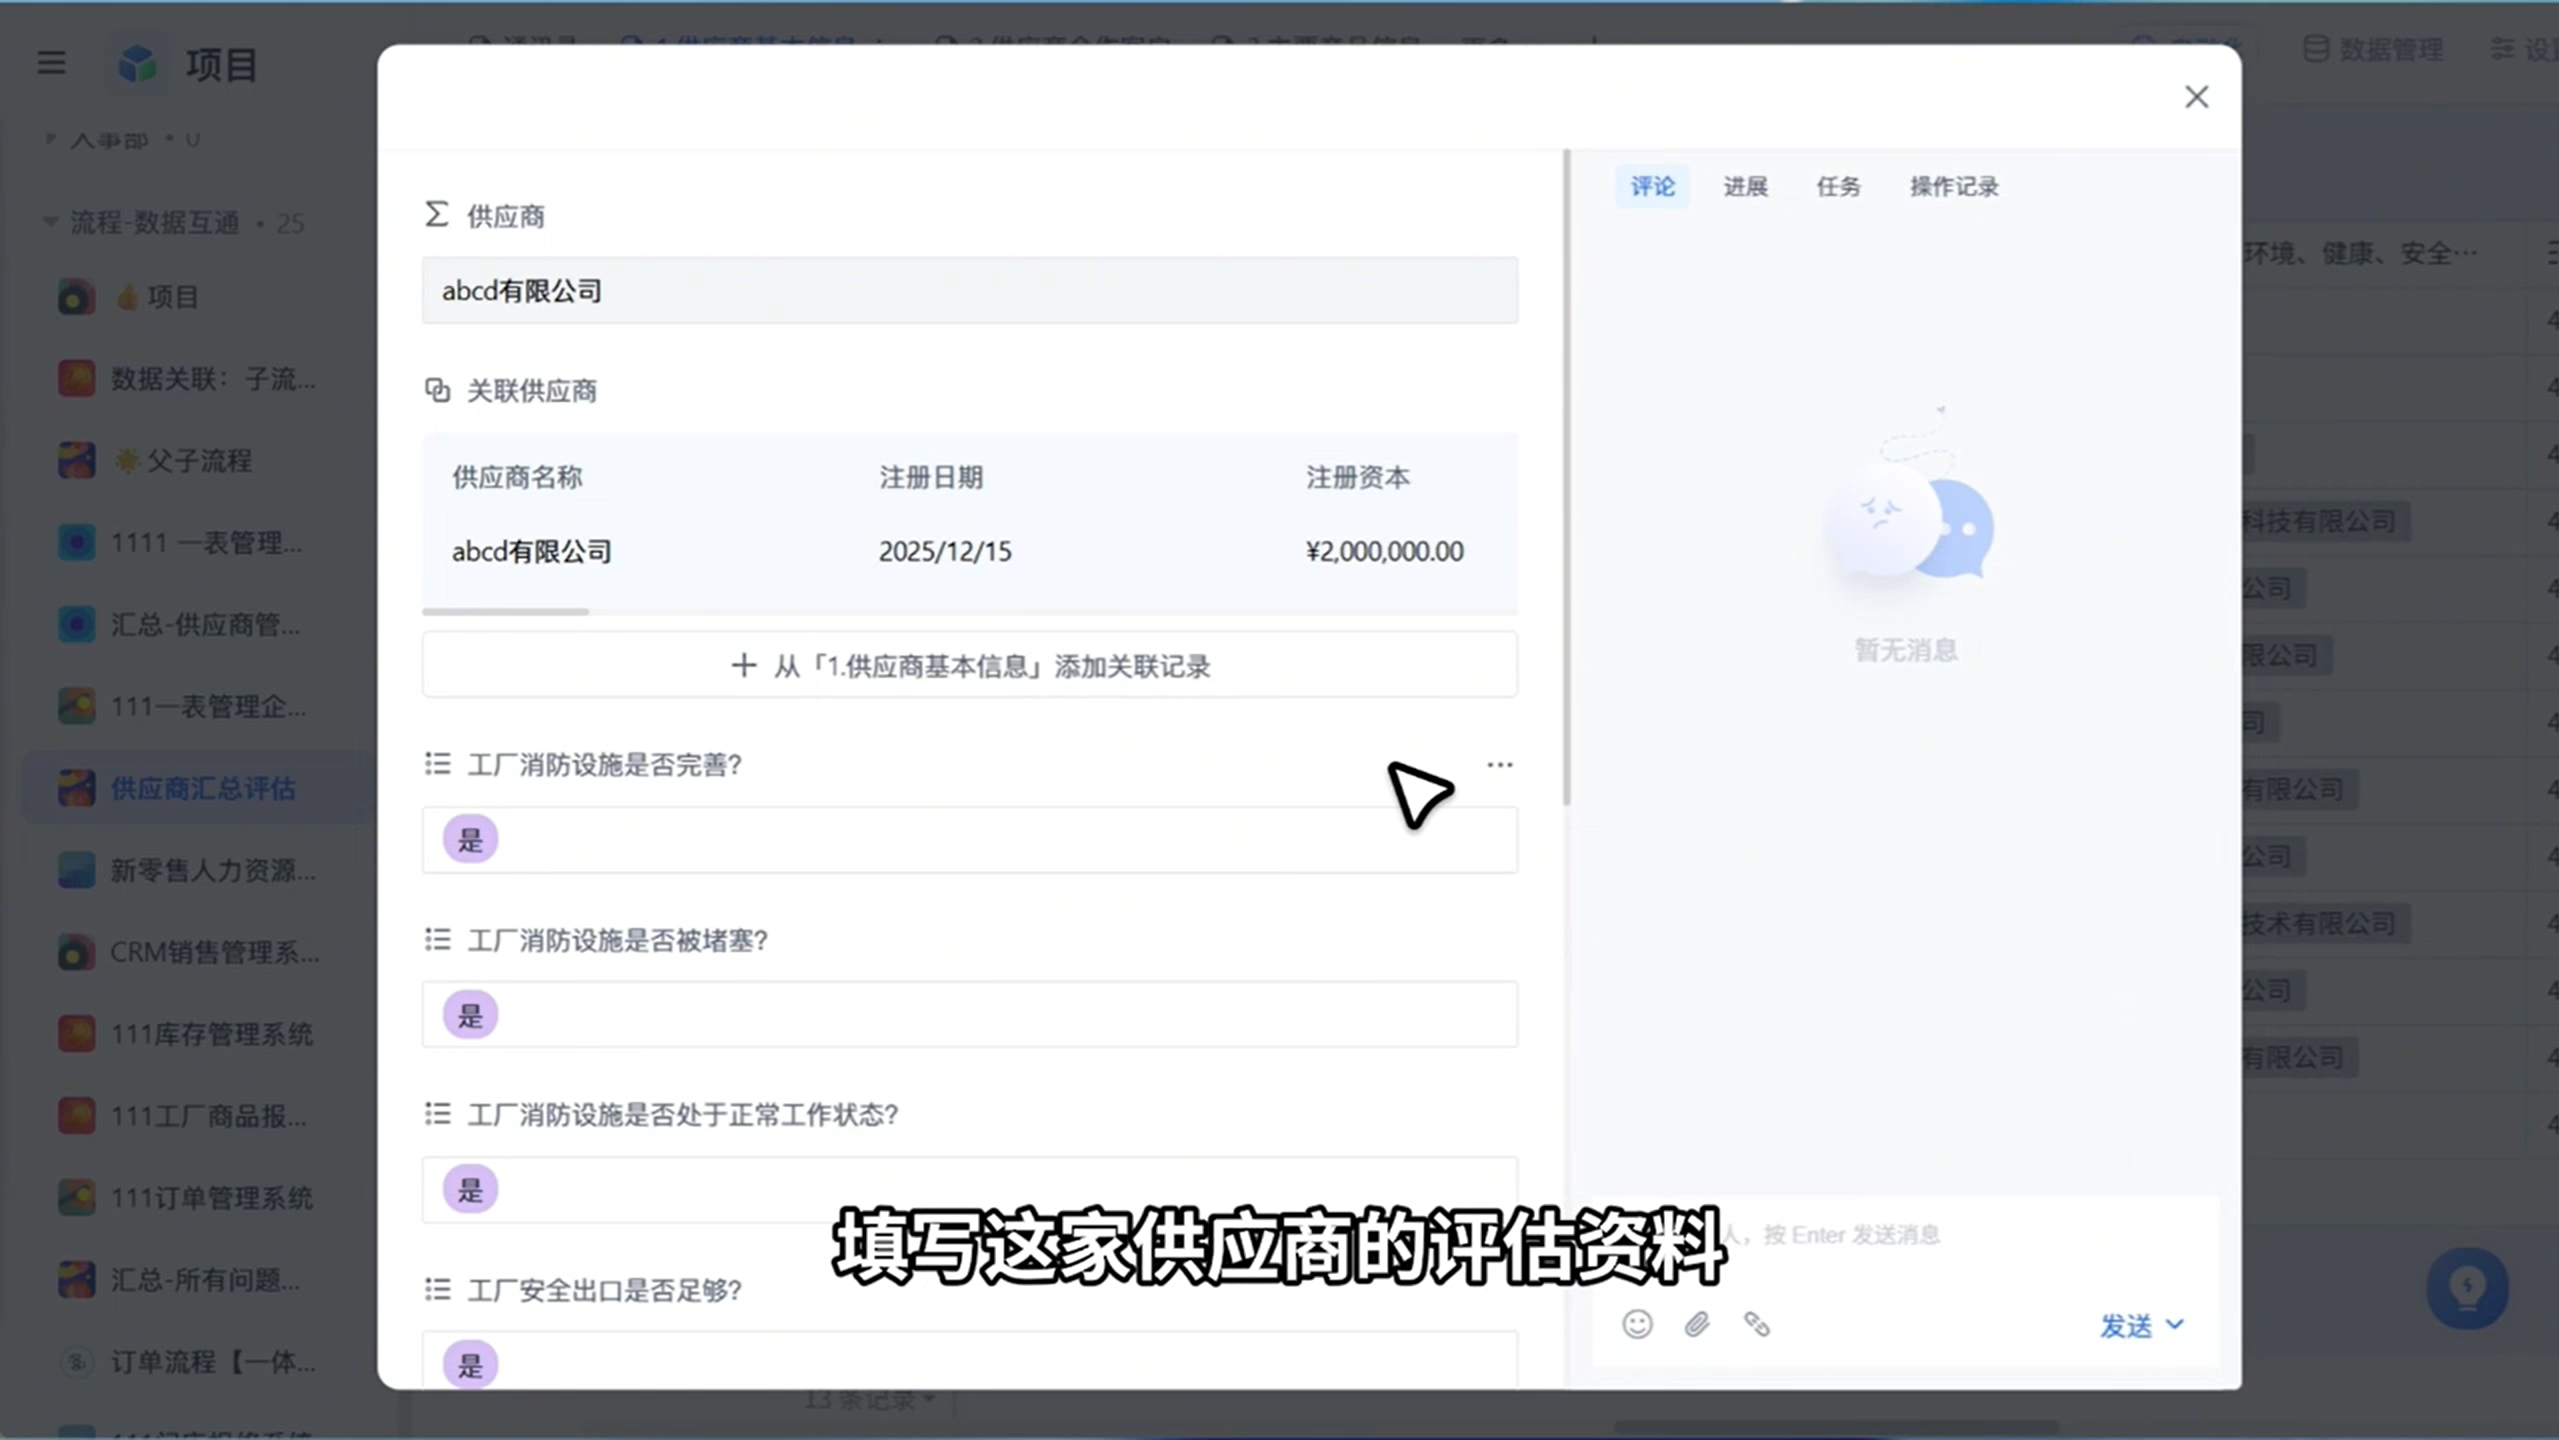Click the 环境、健康、安全 column header behind dialog
Image resolution: width=2559 pixels, height=1440 pixels.
[x=2360, y=254]
